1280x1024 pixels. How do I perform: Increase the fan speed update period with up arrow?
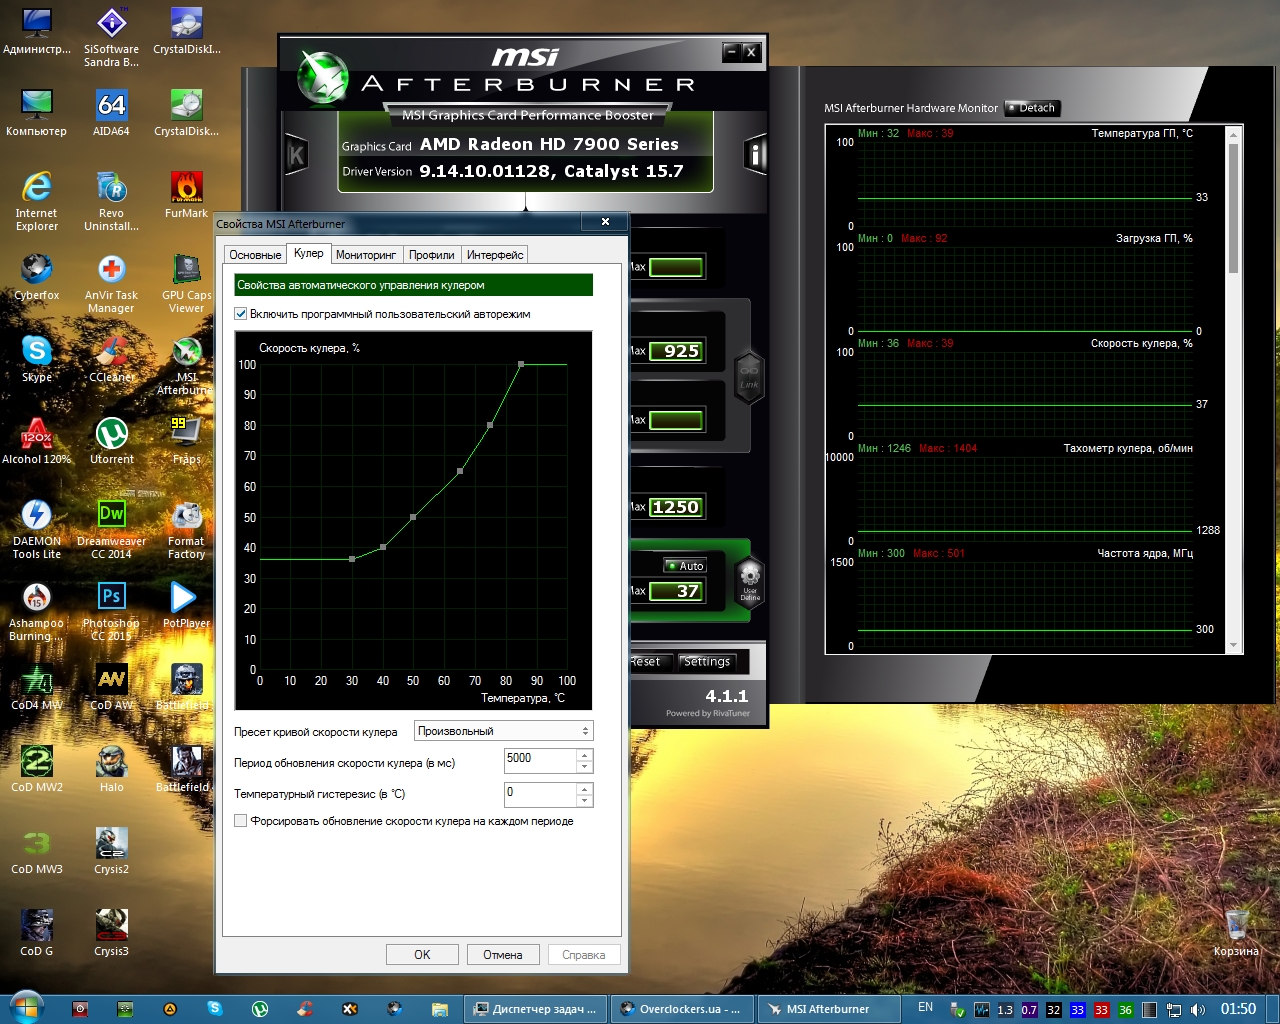tap(585, 755)
